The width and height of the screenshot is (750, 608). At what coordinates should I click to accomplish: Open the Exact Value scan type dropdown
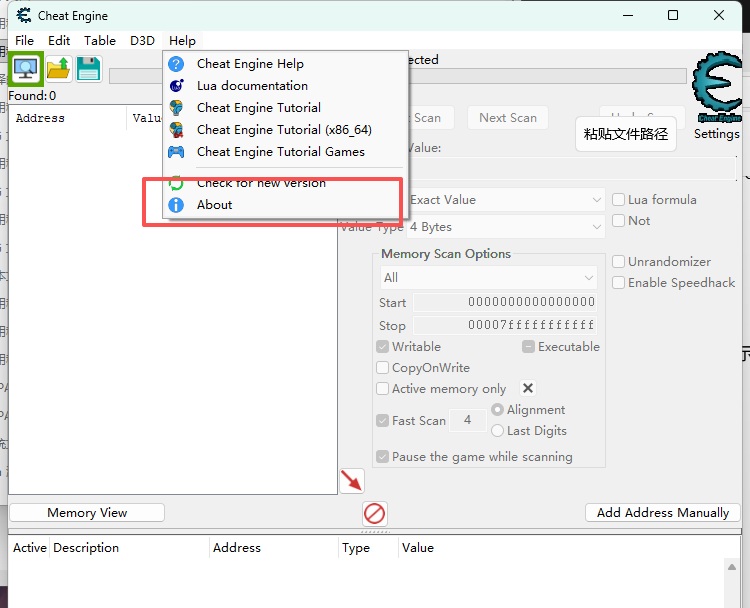pos(506,199)
